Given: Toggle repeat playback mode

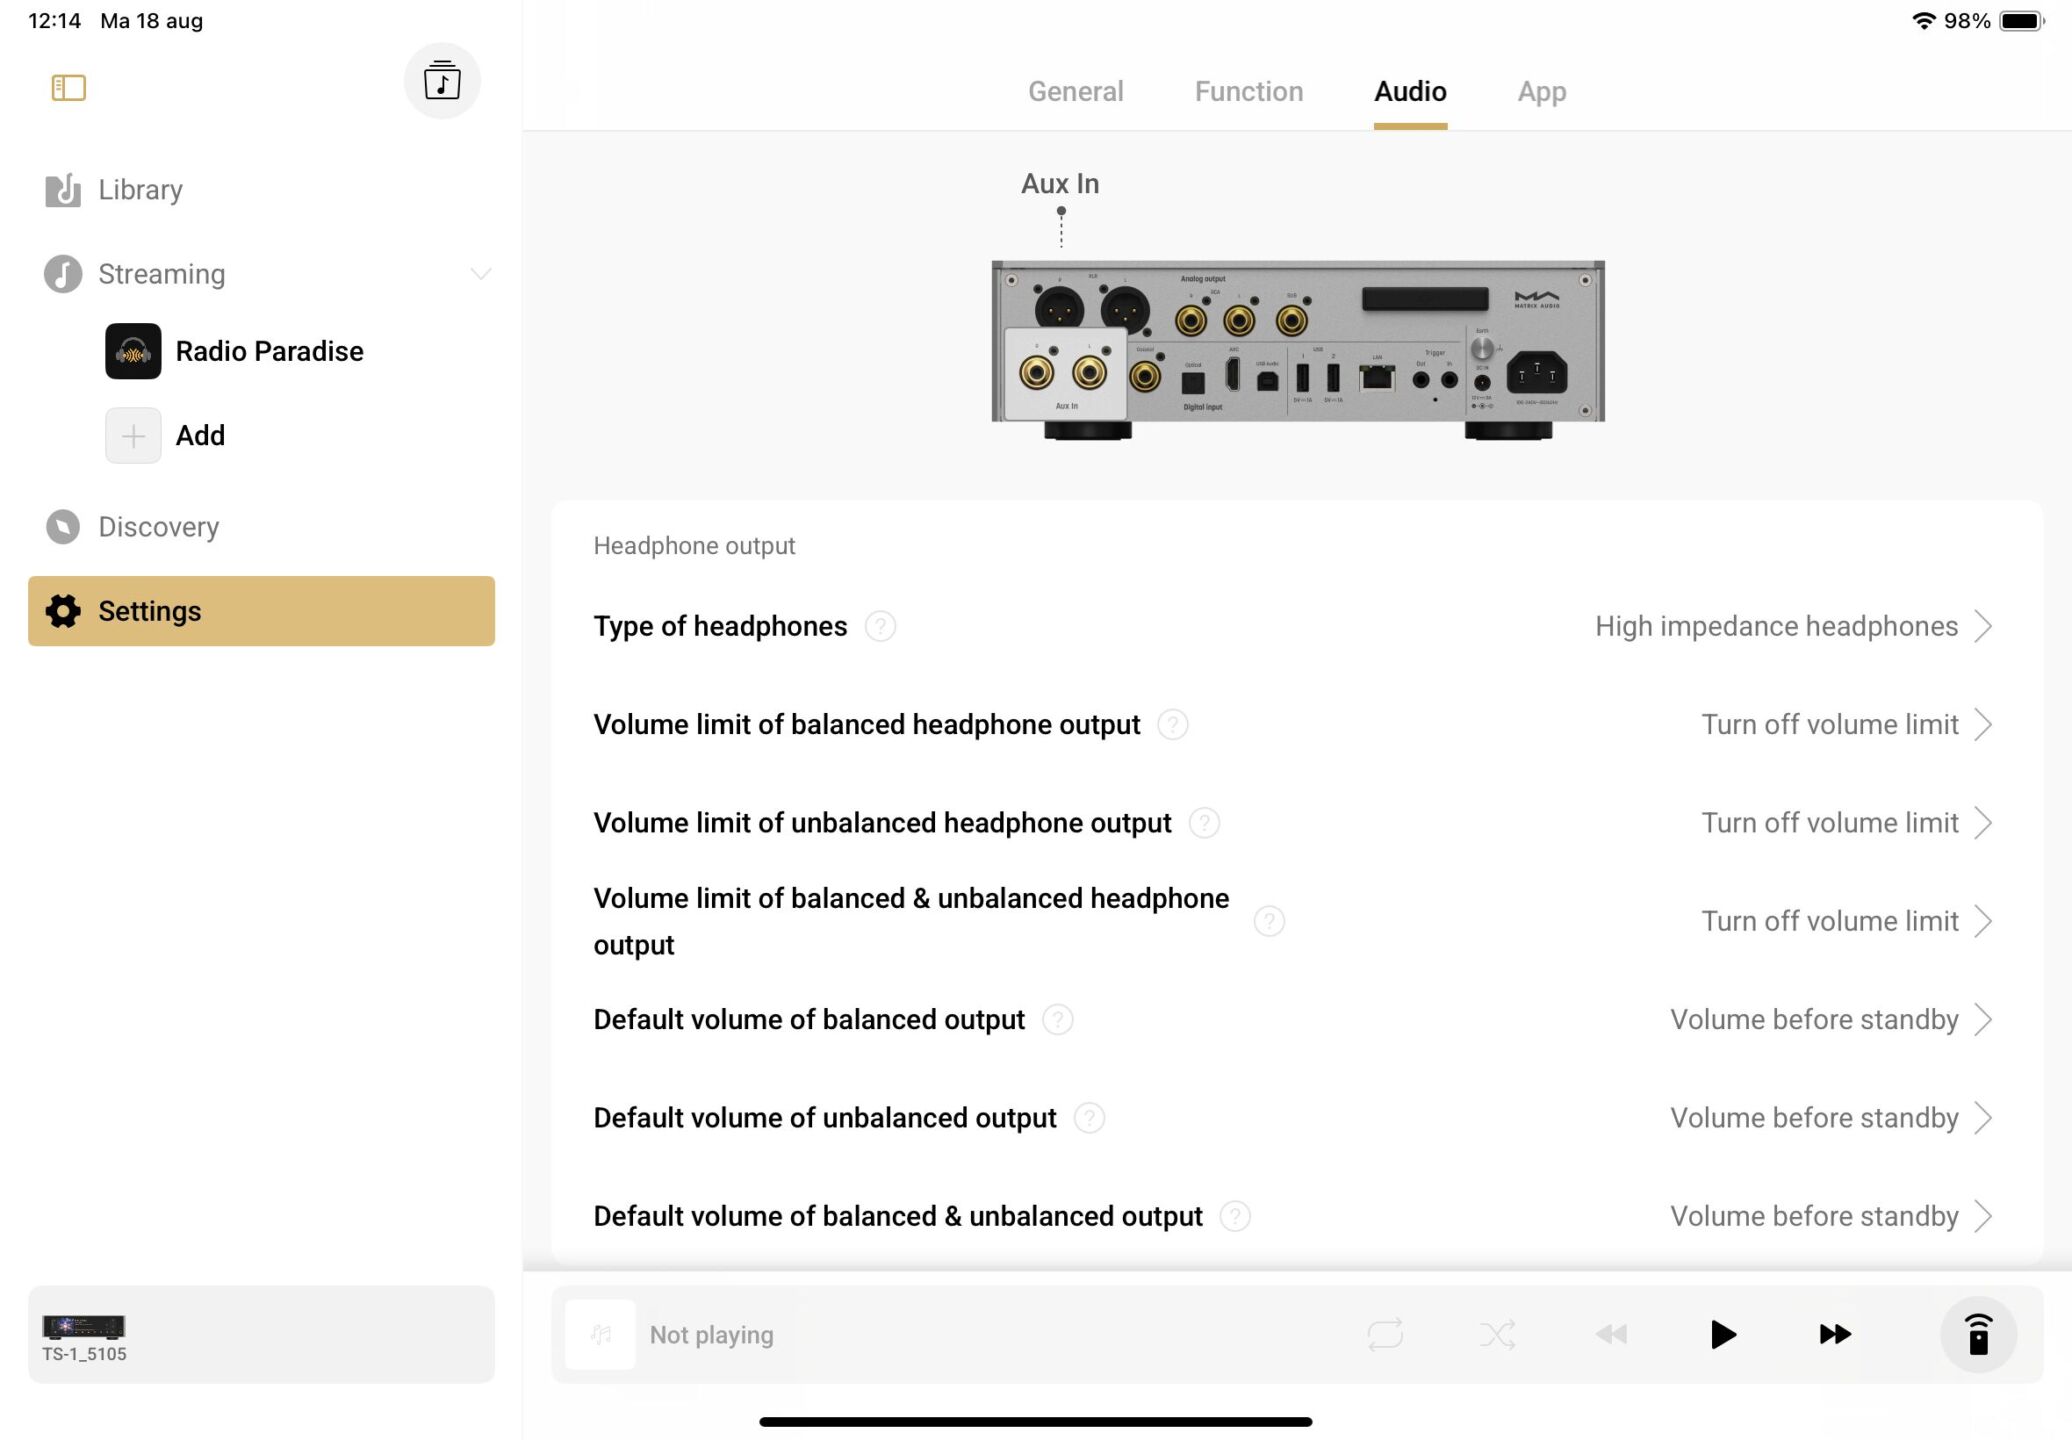Looking at the screenshot, I should [1385, 1334].
